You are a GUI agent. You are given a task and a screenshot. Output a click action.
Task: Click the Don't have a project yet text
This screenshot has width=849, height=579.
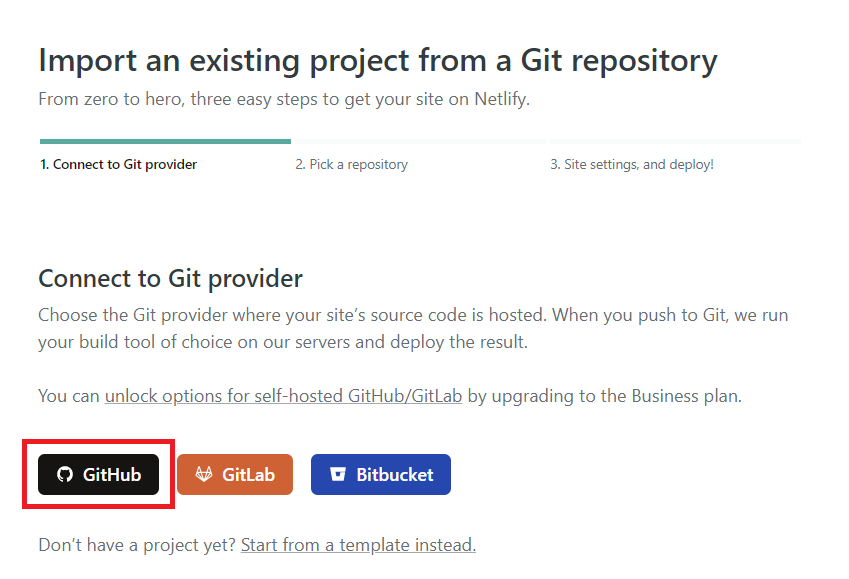(138, 545)
